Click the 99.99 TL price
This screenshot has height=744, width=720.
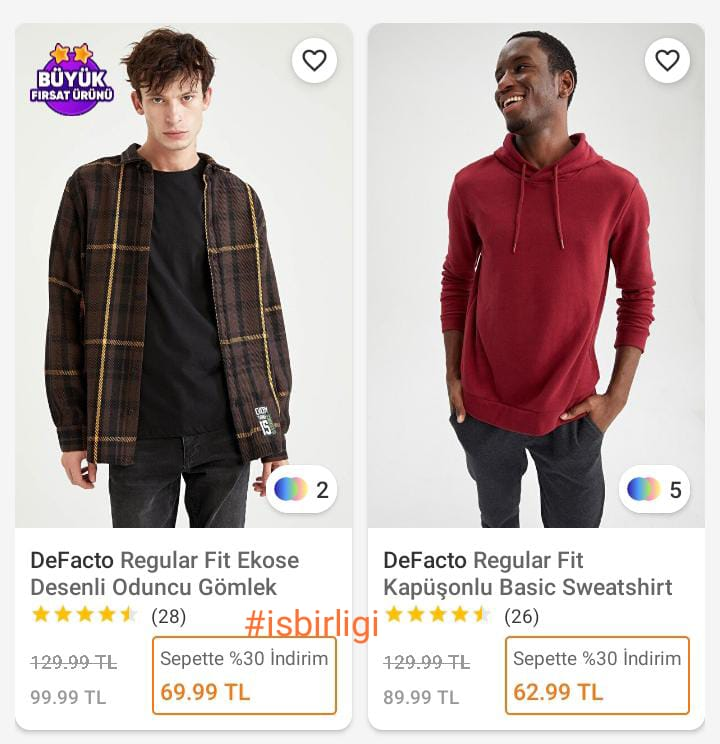(x=68, y=697)
